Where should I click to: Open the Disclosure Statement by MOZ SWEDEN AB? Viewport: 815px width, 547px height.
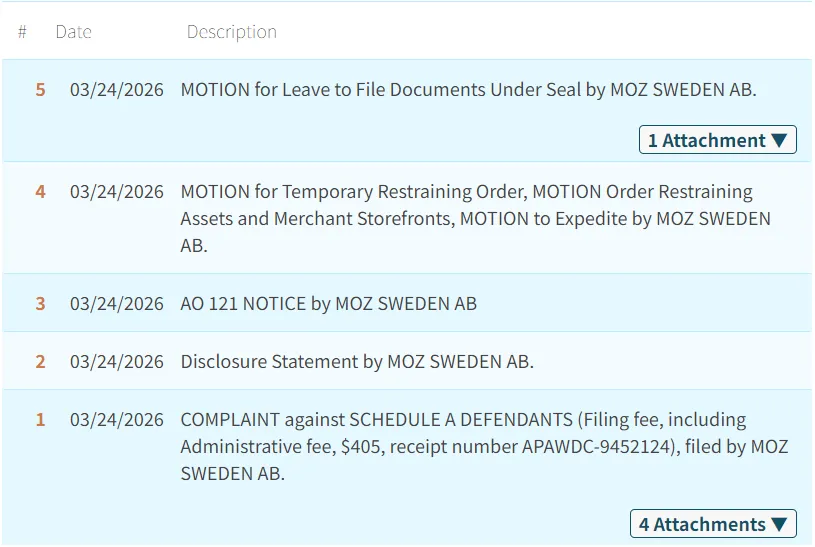pos(357,361)
